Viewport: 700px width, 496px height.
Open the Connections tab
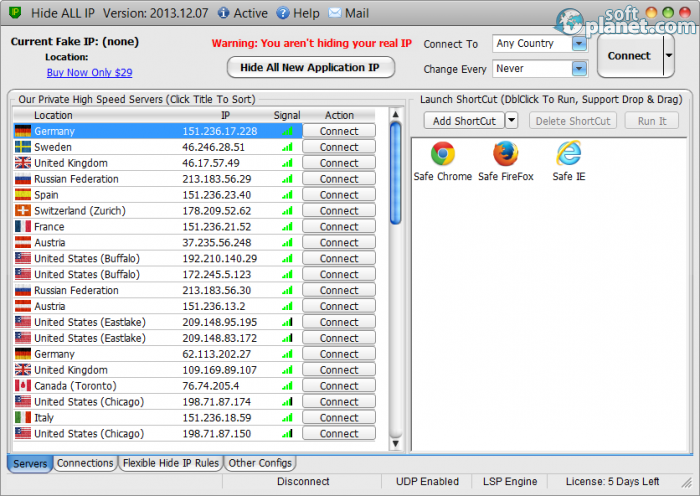point(85,463)
